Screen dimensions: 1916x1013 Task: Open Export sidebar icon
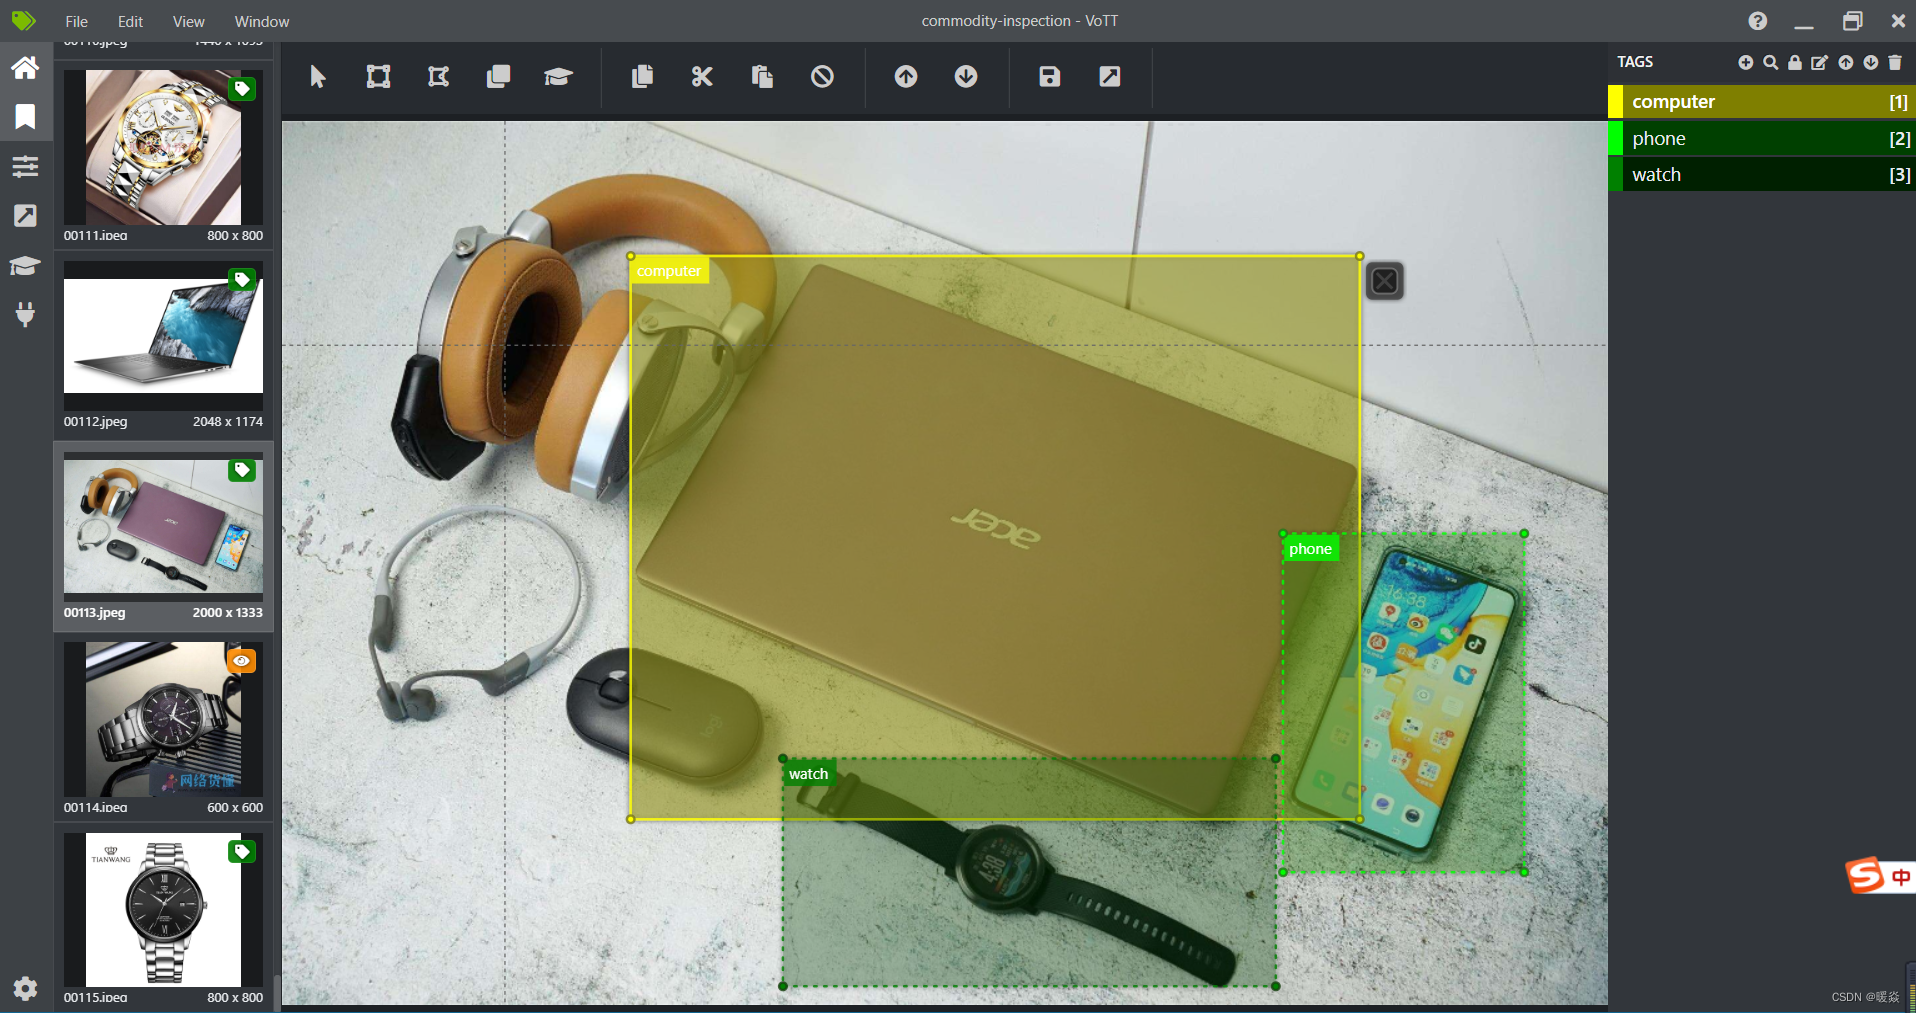(x=25, y=216)
